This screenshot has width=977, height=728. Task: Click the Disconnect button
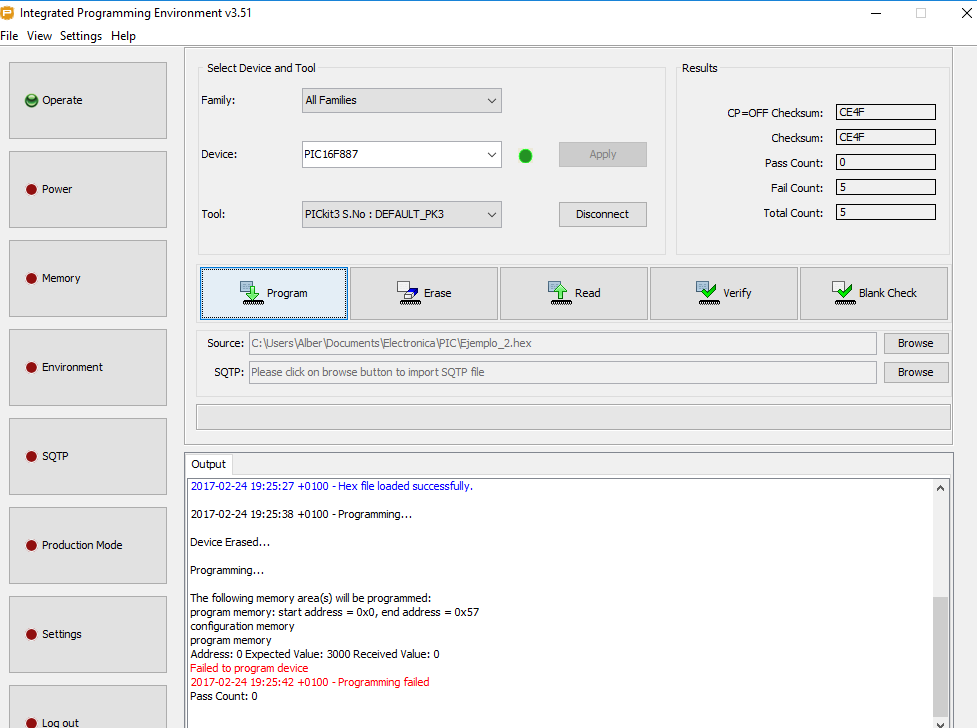pyautogui.click(x=603, y=214)
